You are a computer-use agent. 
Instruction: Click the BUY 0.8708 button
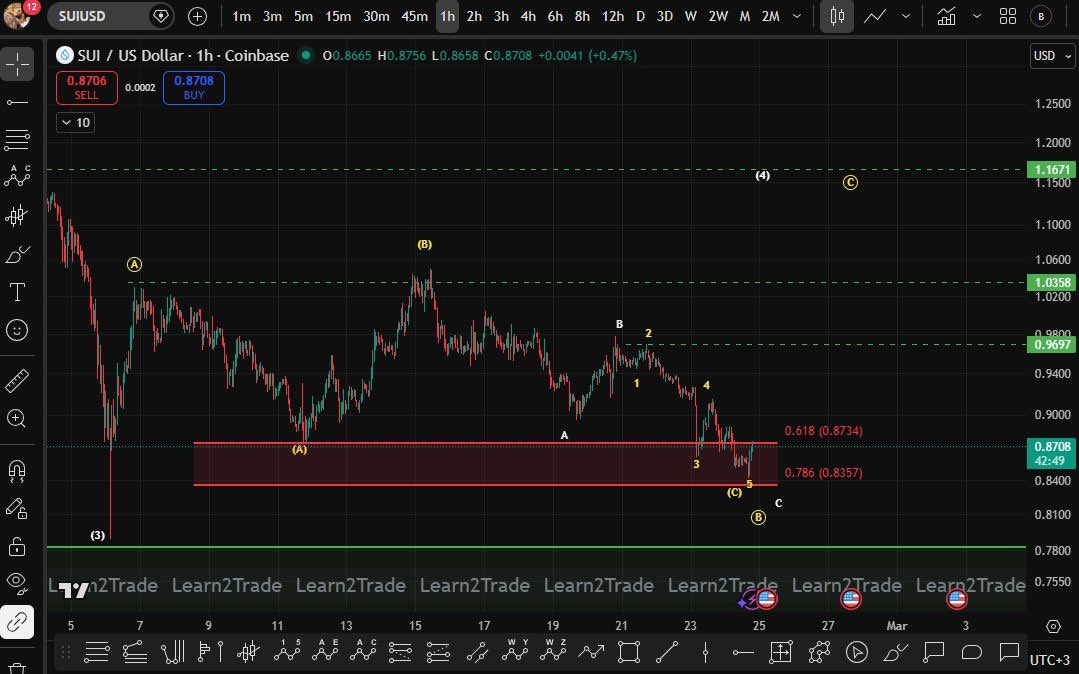[194, 87]
